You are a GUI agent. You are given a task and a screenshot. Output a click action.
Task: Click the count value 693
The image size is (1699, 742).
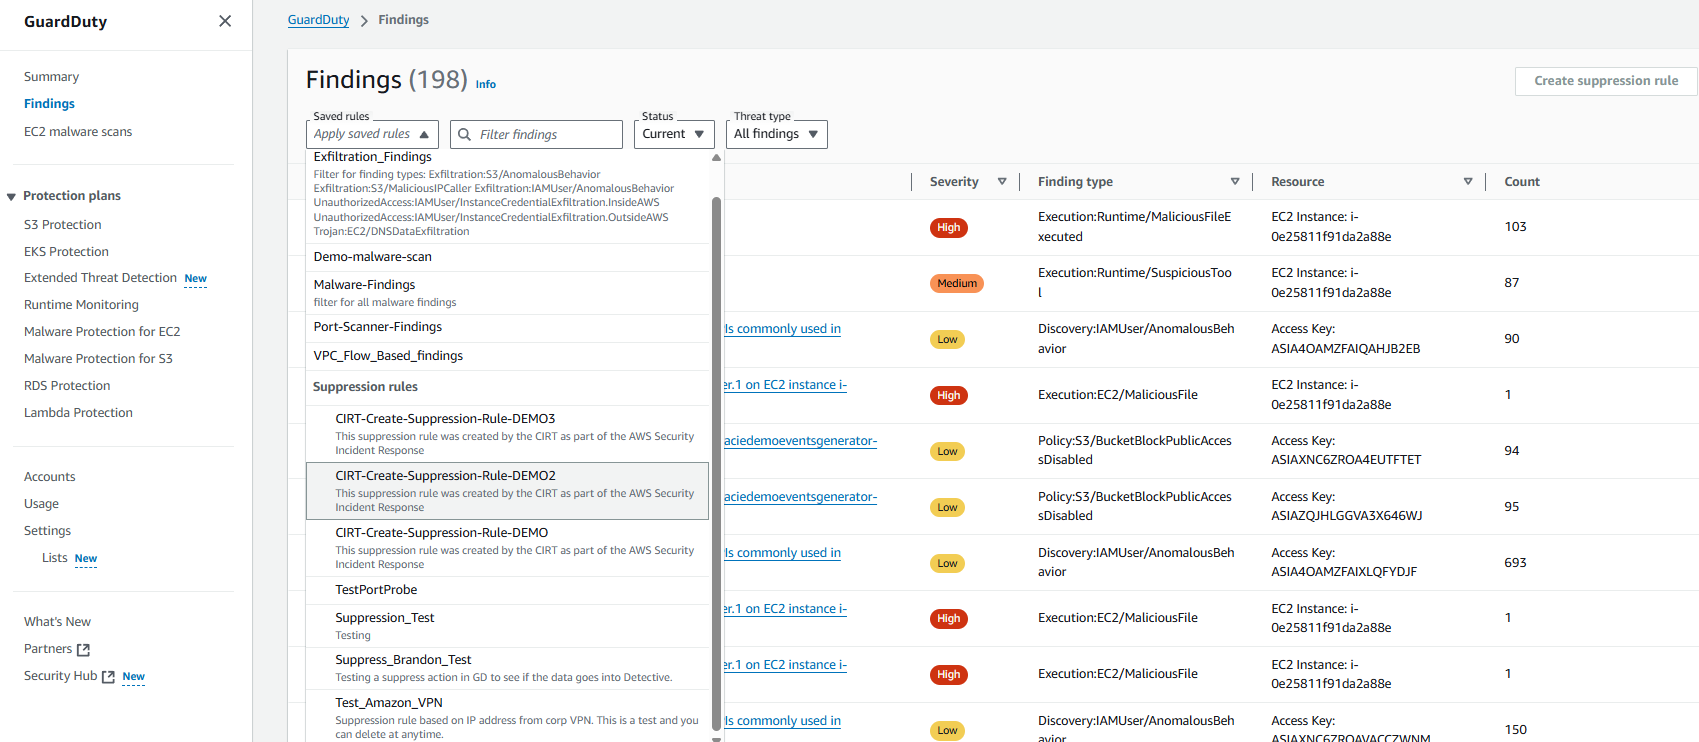(1515, 563)
